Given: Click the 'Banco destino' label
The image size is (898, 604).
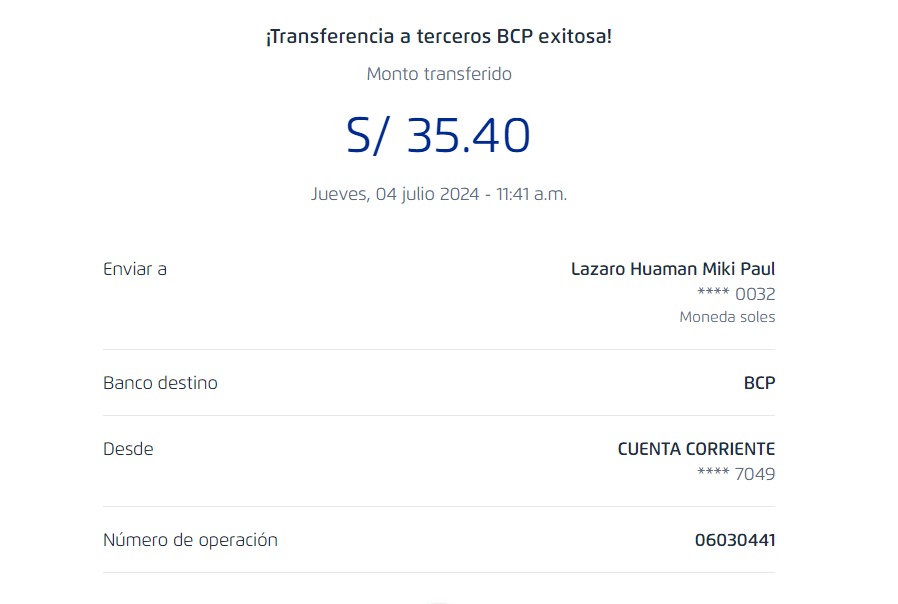Looking at the screenshot, I should tap(160, 383).
